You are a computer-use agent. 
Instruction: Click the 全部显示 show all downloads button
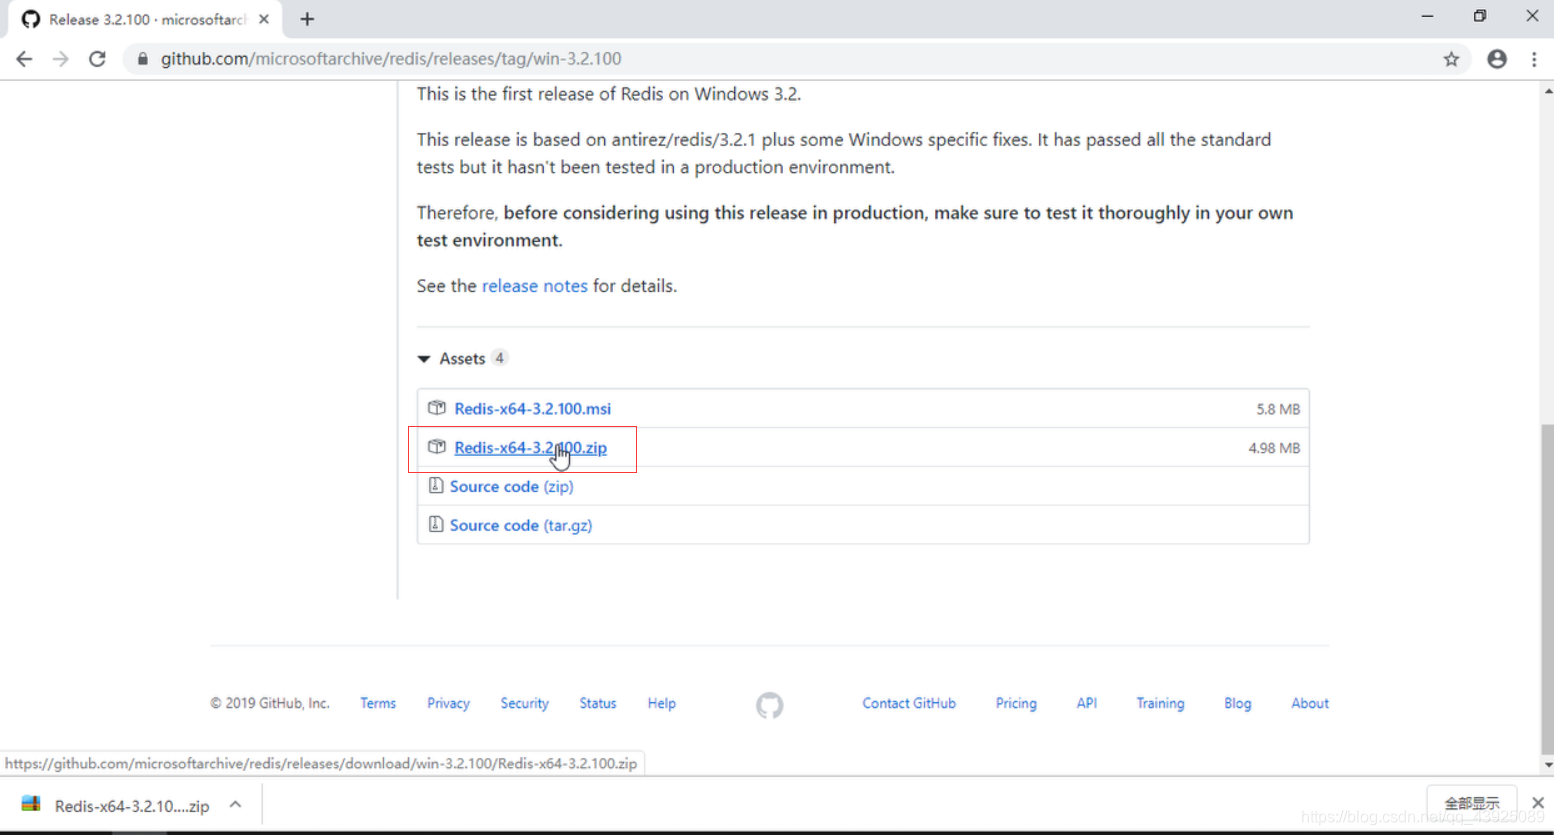coord(1472,804)
